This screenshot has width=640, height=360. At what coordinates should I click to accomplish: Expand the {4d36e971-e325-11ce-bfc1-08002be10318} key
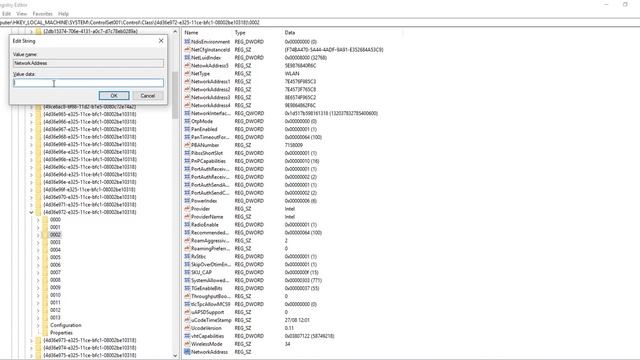tap(31, 204)
